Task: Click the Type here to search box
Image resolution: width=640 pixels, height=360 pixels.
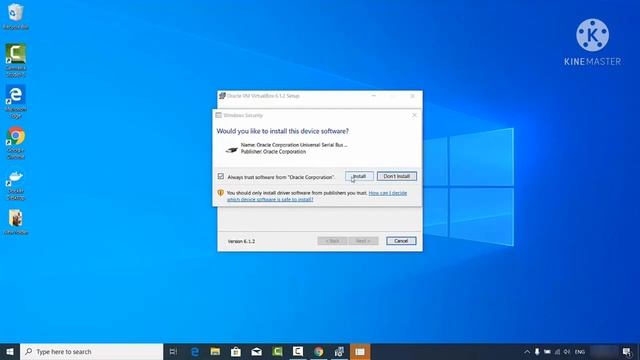Action: click(x=91, y=351)
